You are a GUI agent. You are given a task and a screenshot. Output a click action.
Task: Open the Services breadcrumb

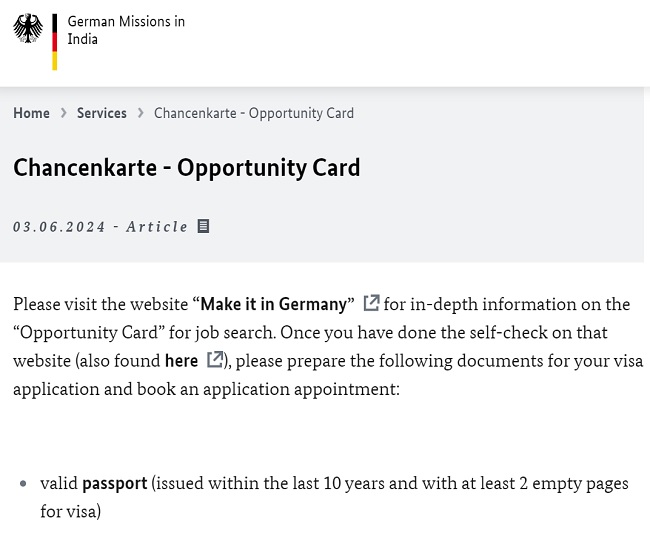tap(102, 113)
